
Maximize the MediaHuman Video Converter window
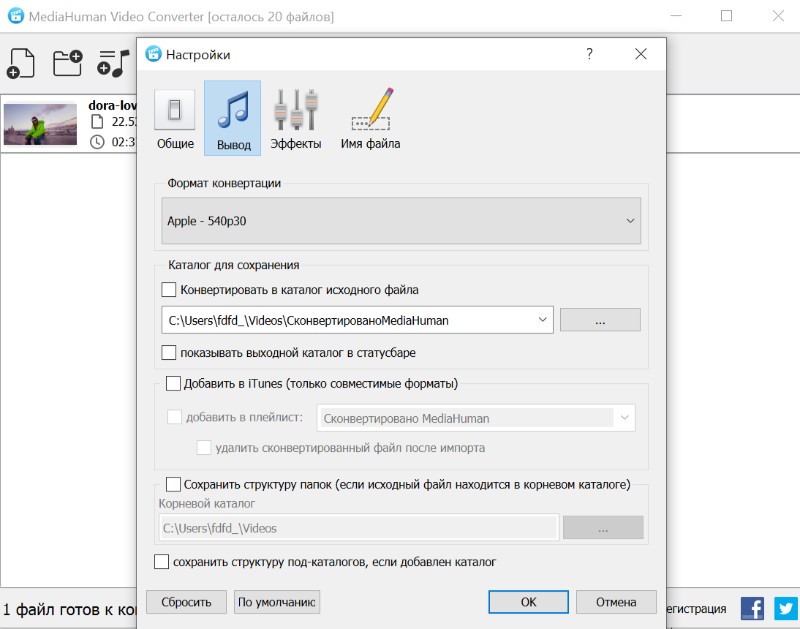pos(727,16)
